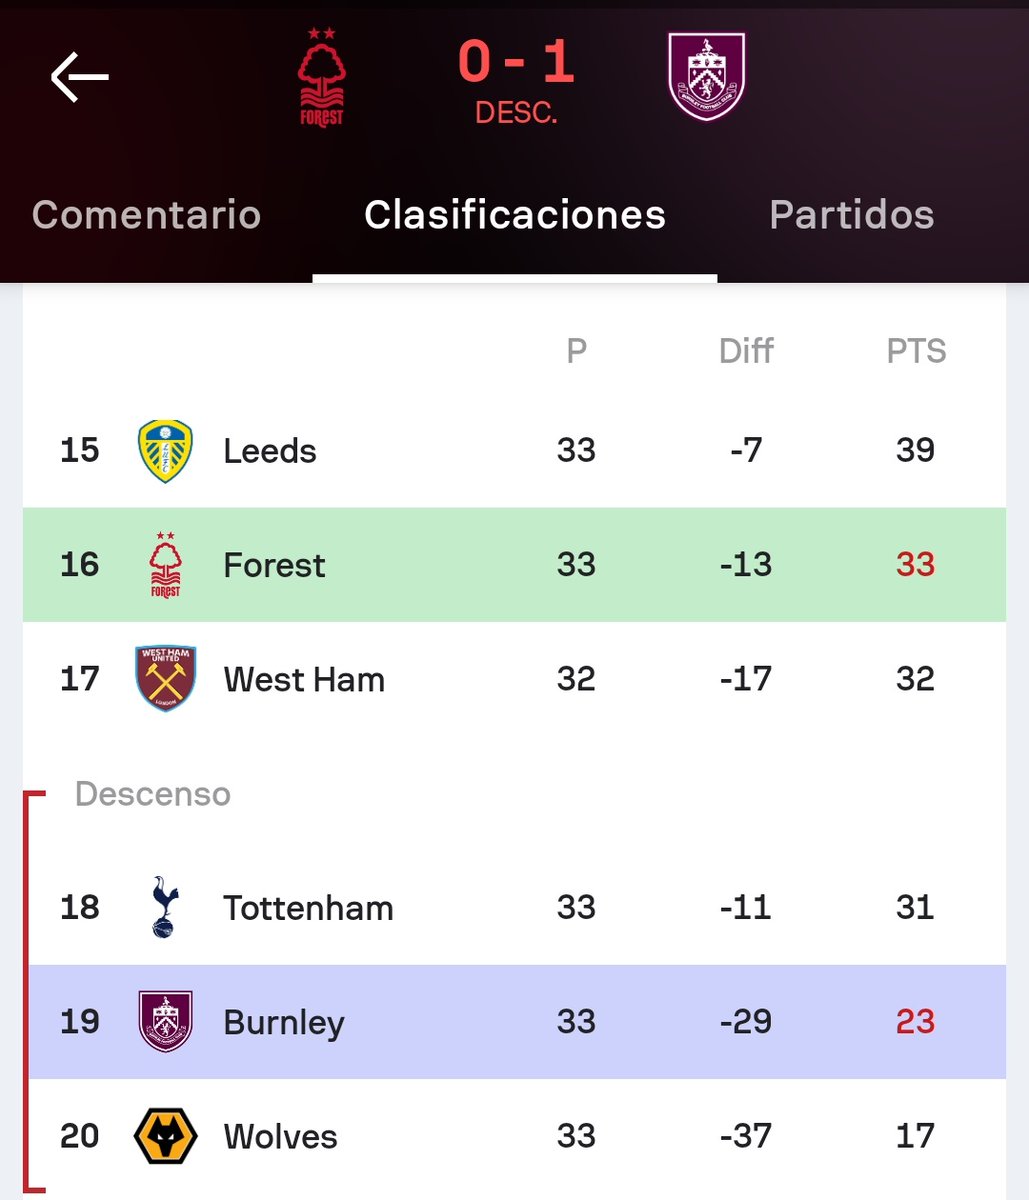Tap the Descenso zone label

pos(153,794)
